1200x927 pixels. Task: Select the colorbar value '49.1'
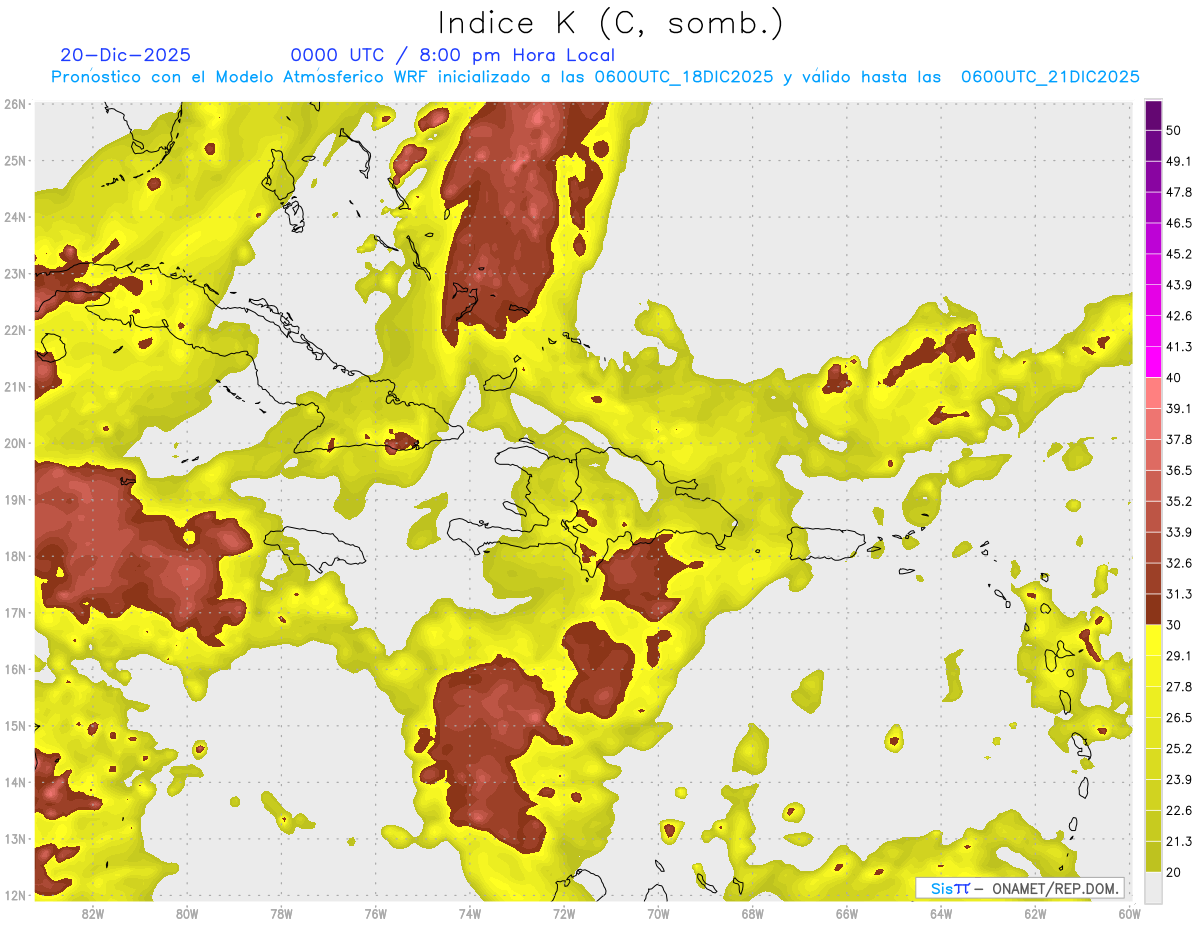pos(1179,161)
